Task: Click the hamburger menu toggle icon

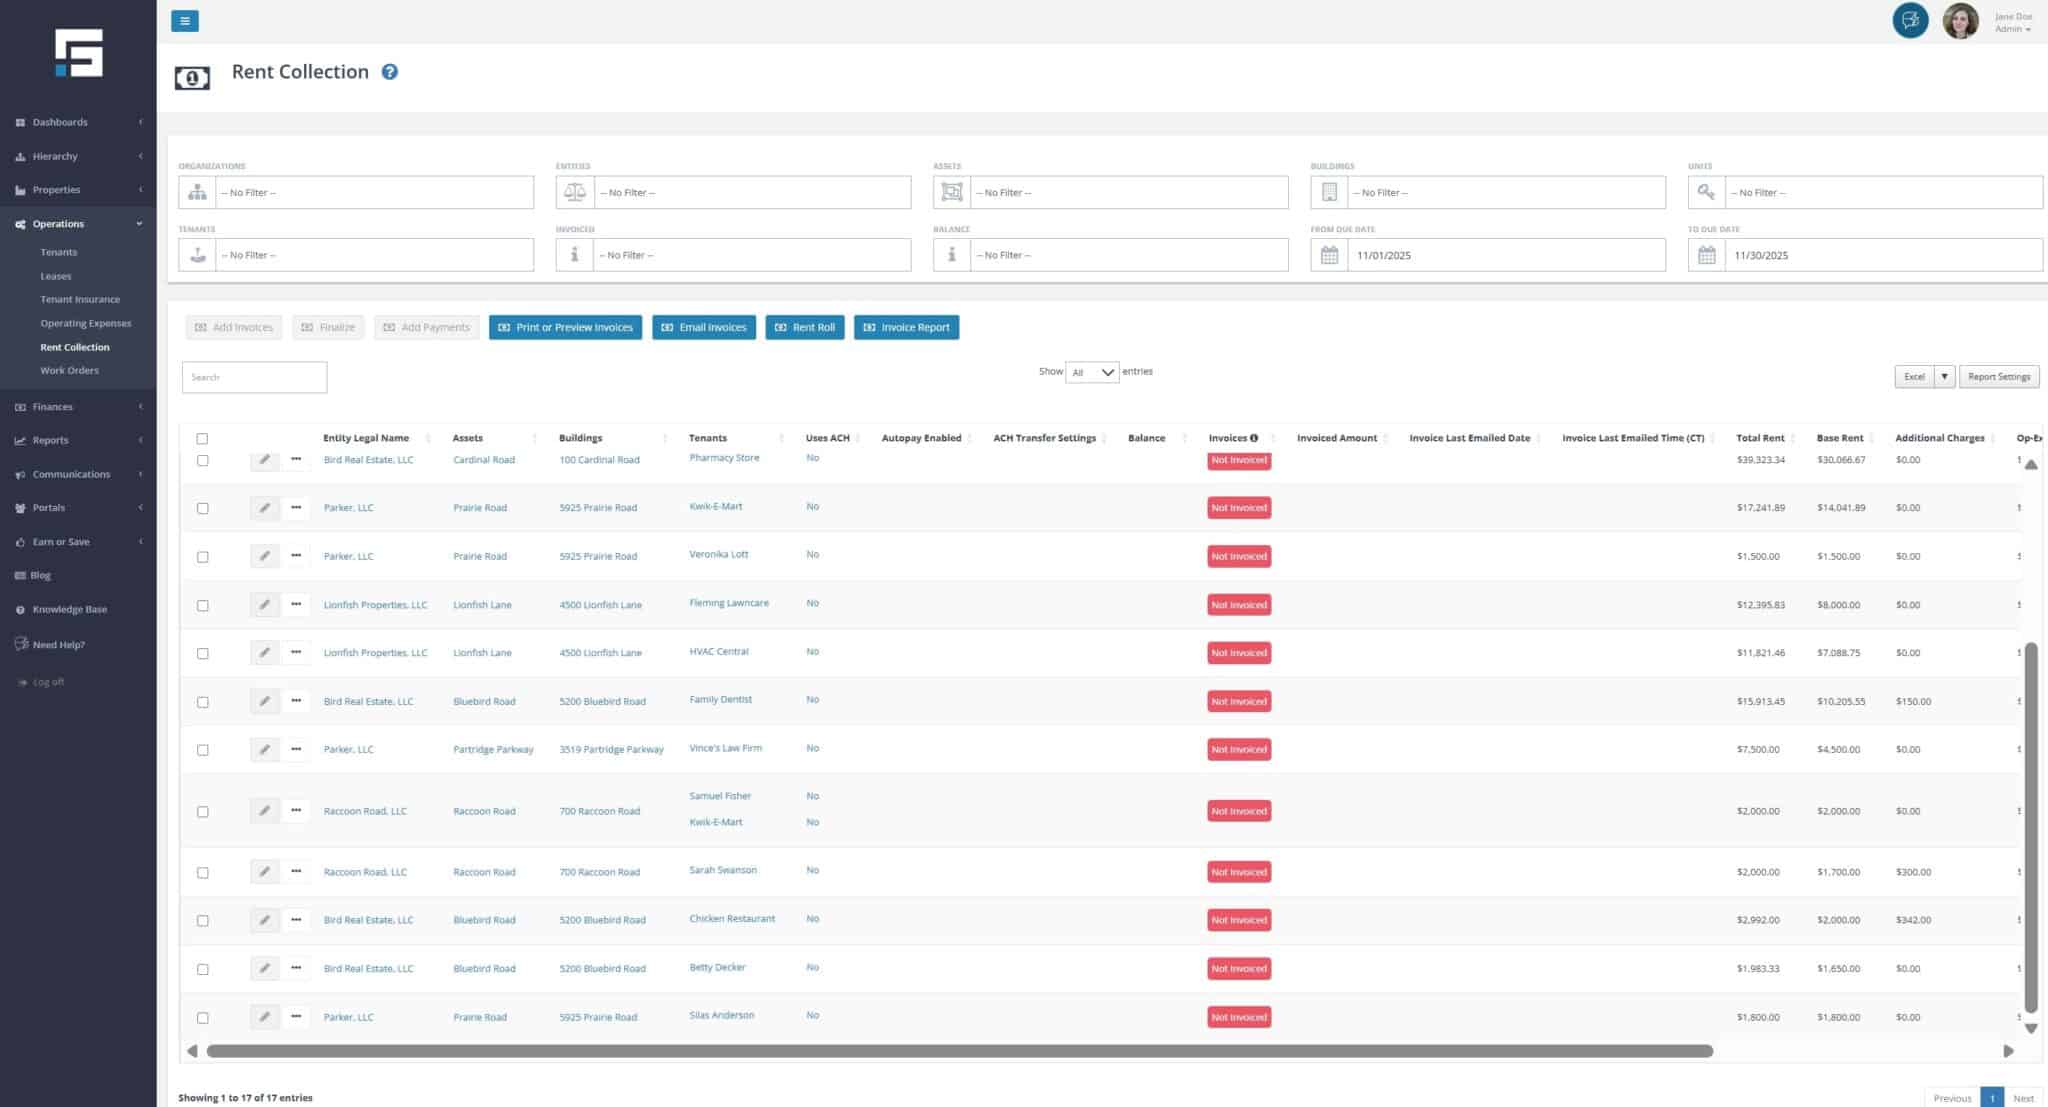Action: (184, 21)
